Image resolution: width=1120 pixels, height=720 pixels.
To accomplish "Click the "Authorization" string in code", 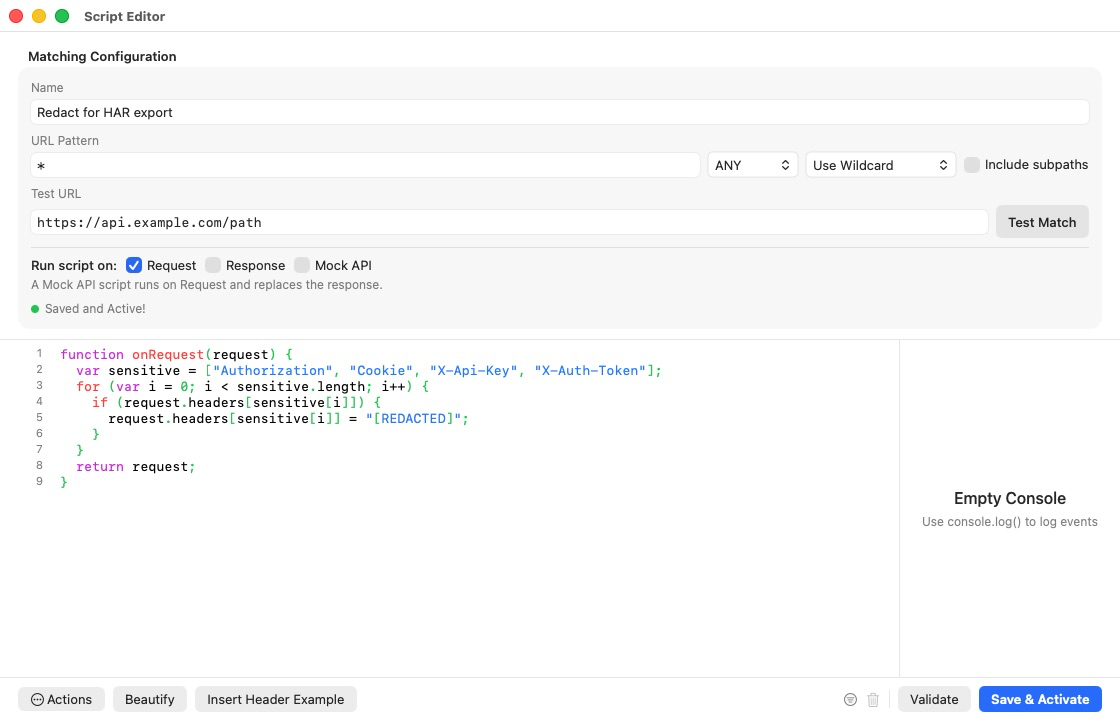I will [273, 371].
